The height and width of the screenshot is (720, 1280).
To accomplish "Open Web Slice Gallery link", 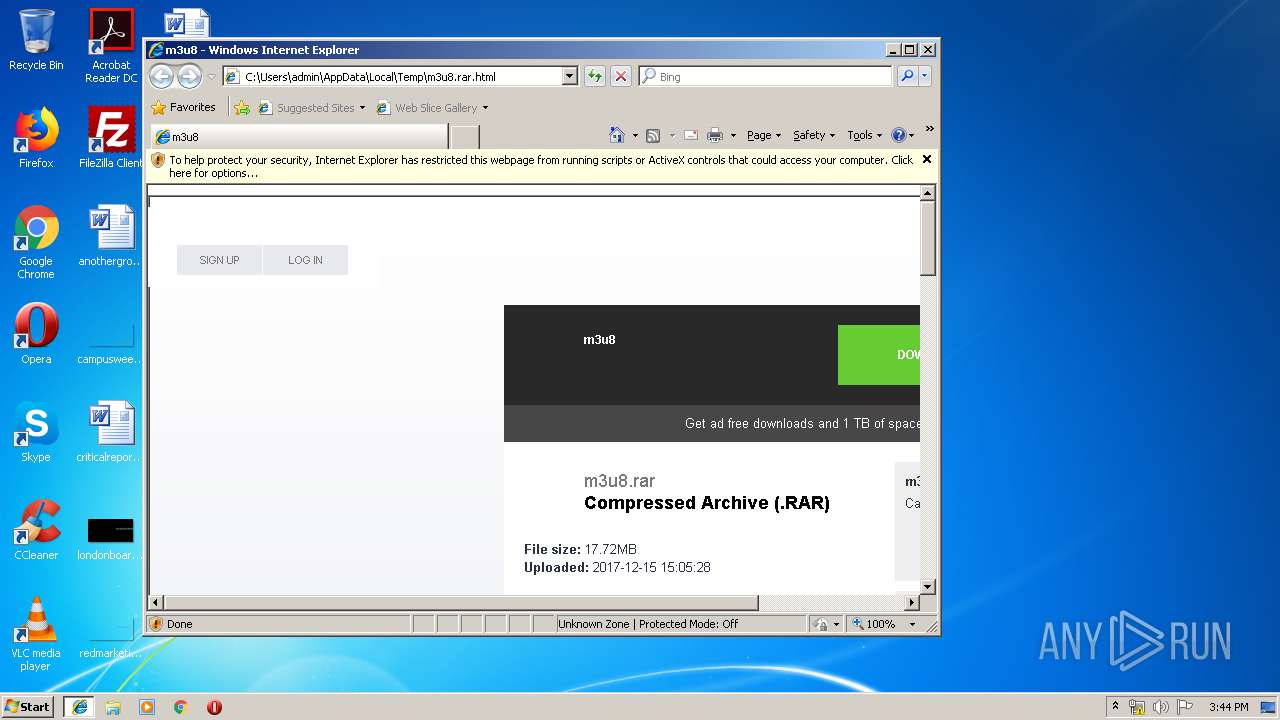I will coord(432,108).
